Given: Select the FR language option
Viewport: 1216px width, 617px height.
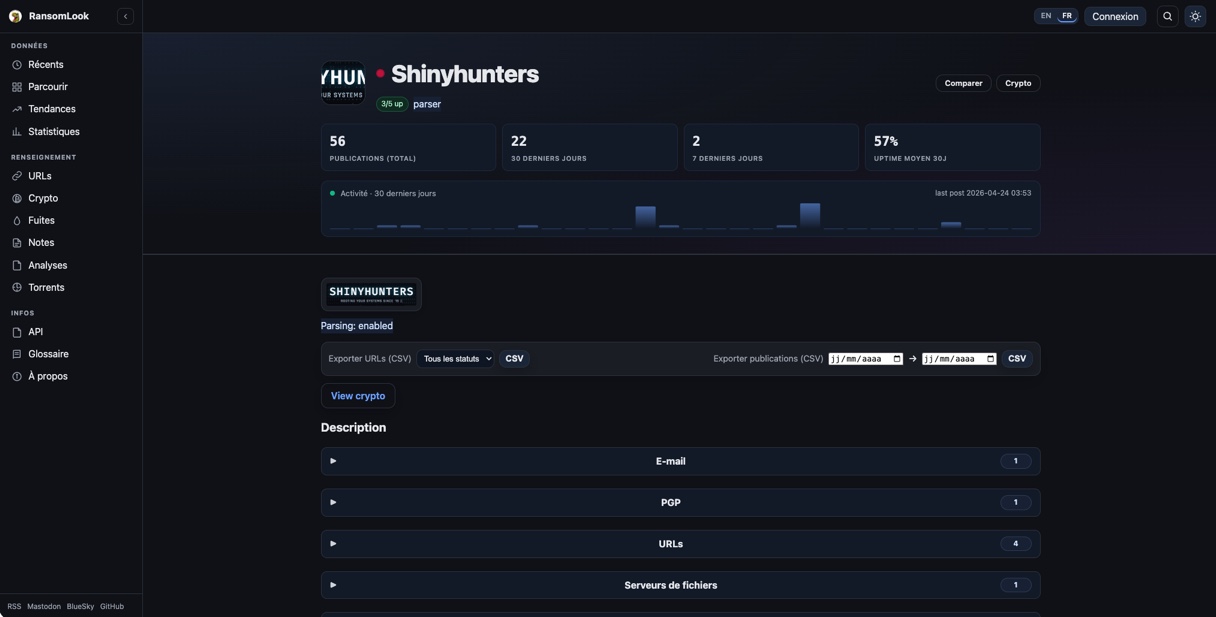Looking at the screenshot, I should pyautogui.click(x=1067, y=16).
